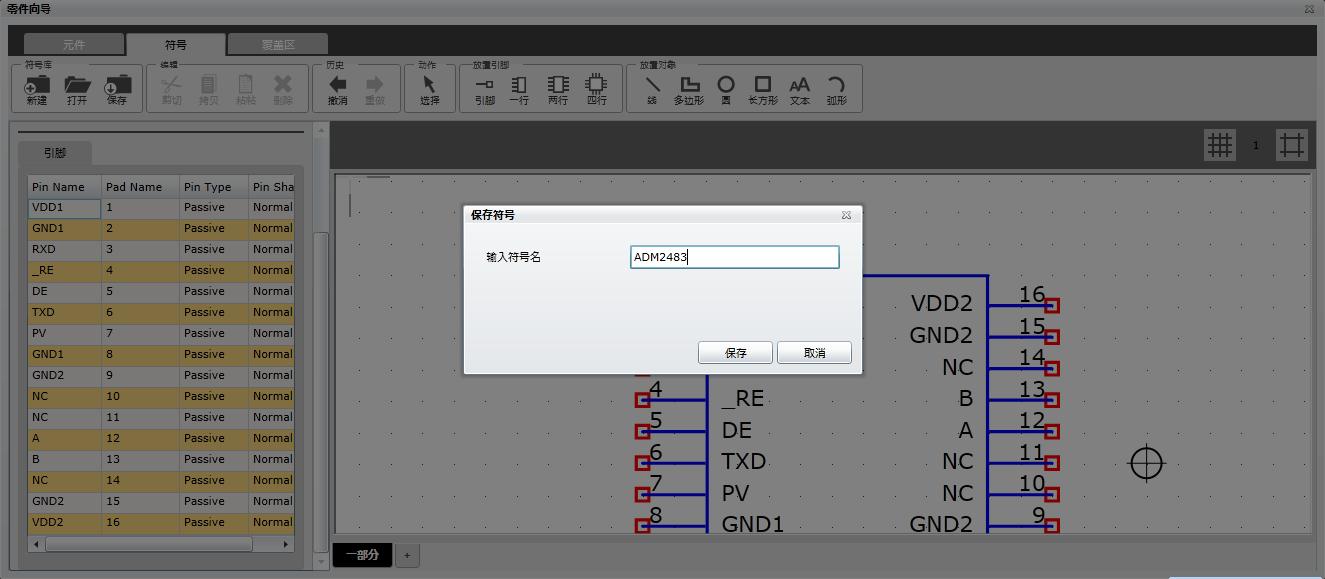The image size is (1325, 579).
Task: Select the RXD pin name cell
Action: (64, 250)
